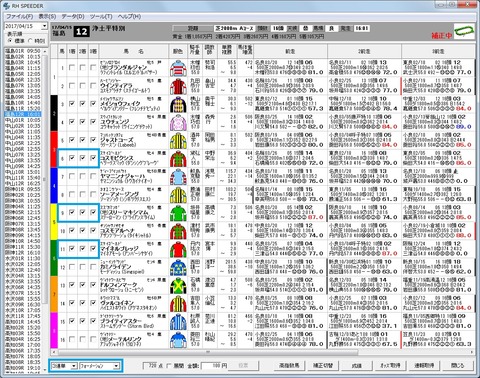Click pink silks icon for horse 4 ユウチェンジ
The image size is (480, 378).
coord(178,122)
